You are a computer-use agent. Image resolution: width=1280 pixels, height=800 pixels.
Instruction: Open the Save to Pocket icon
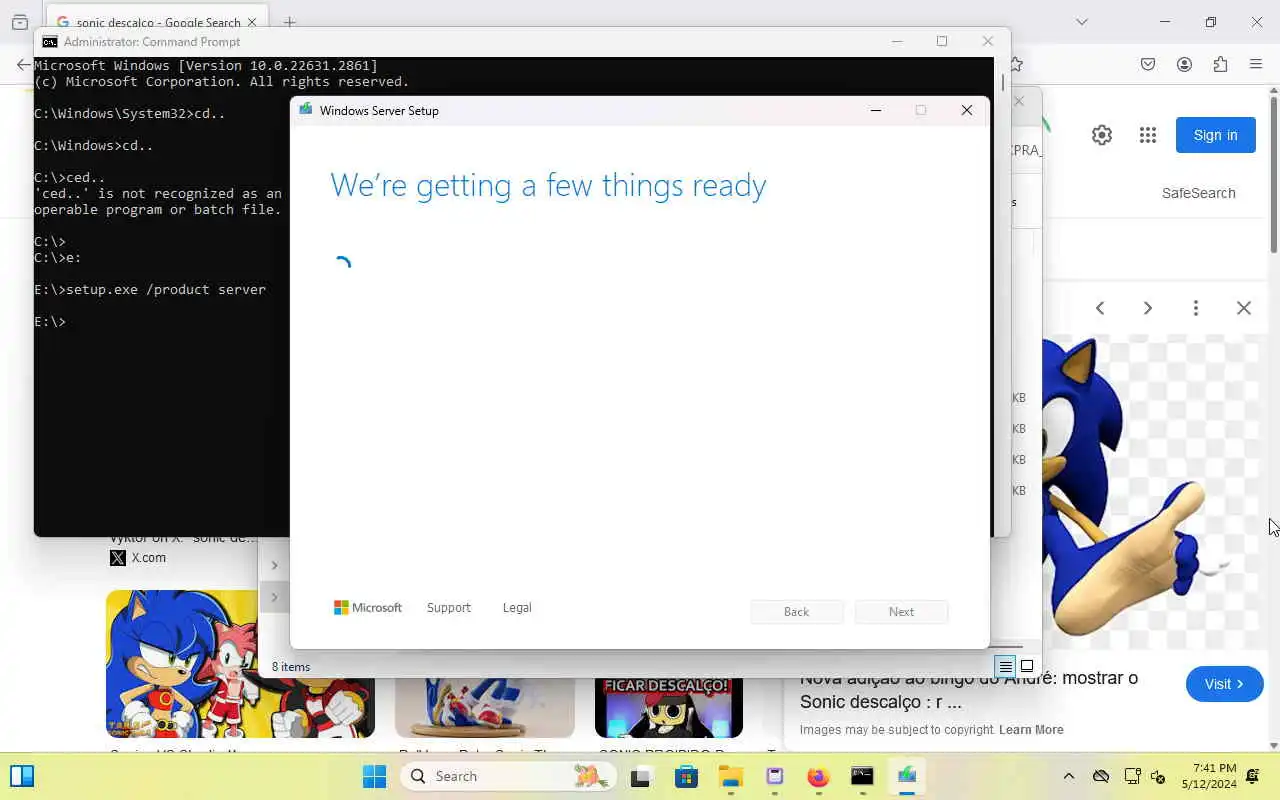[x=1148, y=64]
